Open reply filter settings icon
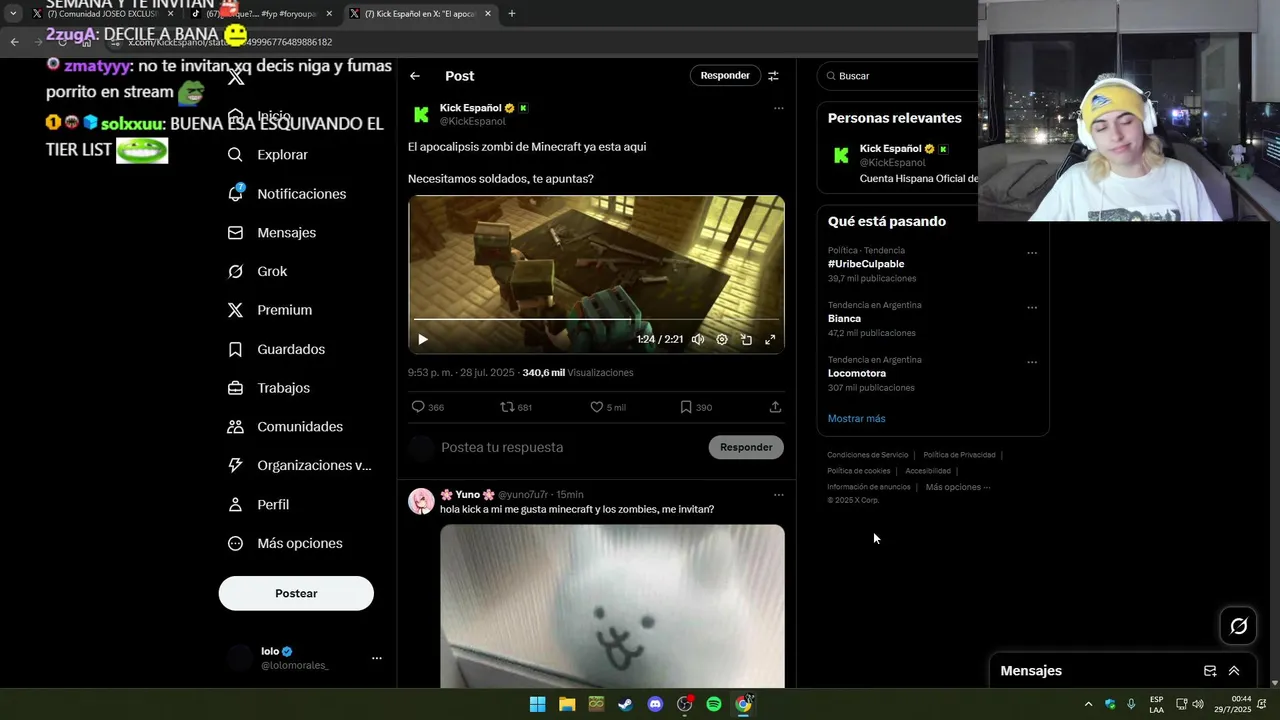Screen dimensions: 1280x720 click(773, 76)
